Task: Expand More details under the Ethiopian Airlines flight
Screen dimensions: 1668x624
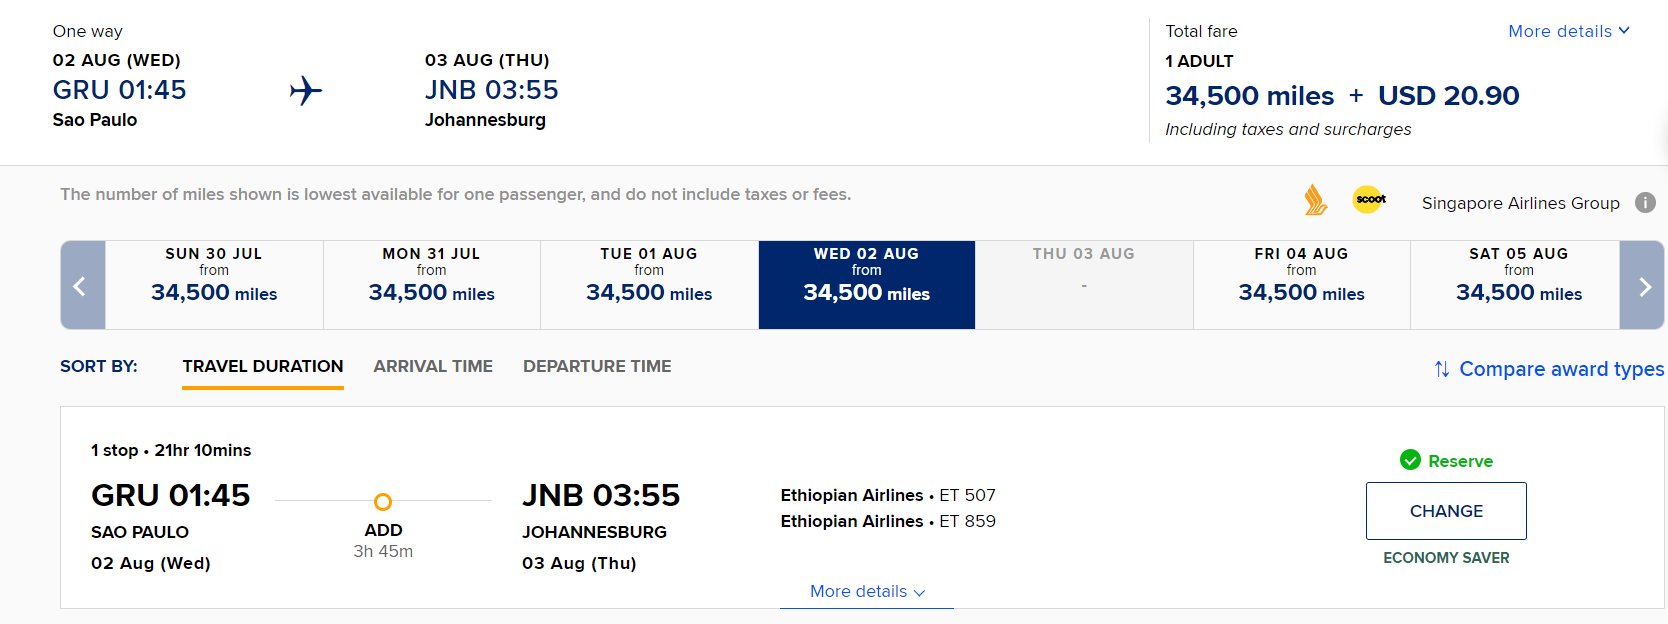Action: (x=867, y=592)
